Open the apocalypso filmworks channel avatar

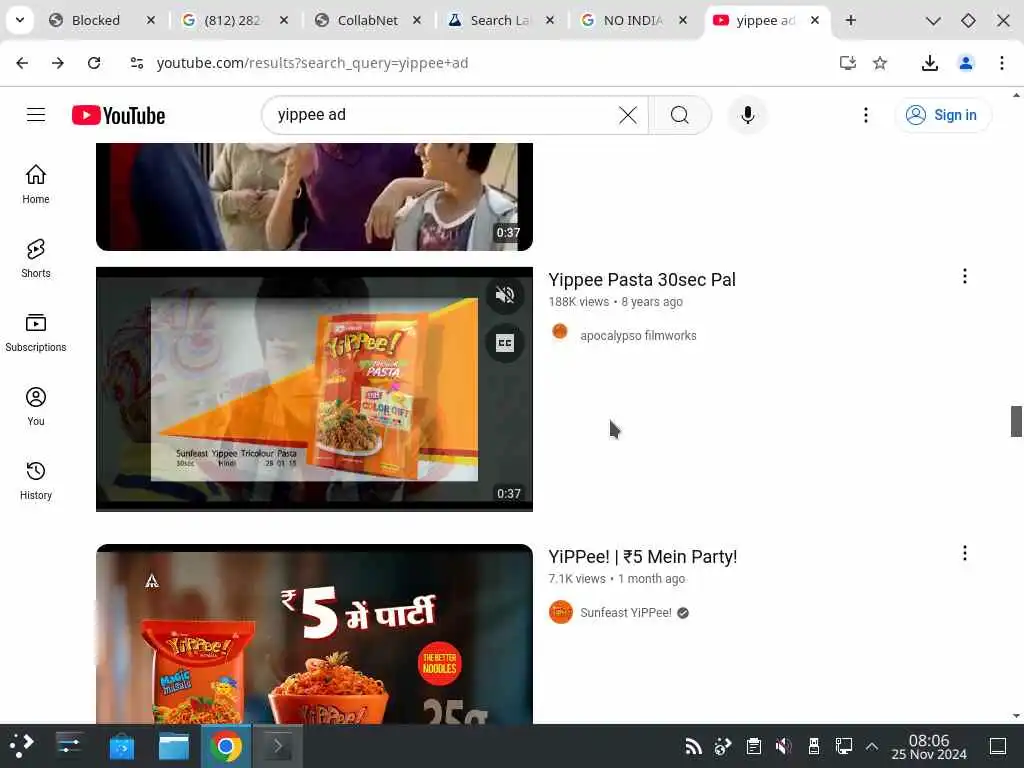click(x=560, y=332)
